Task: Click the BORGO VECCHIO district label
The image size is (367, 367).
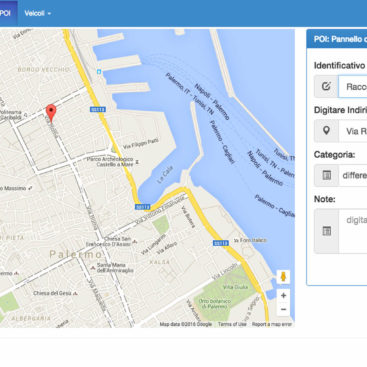Action: click(44, 70)
